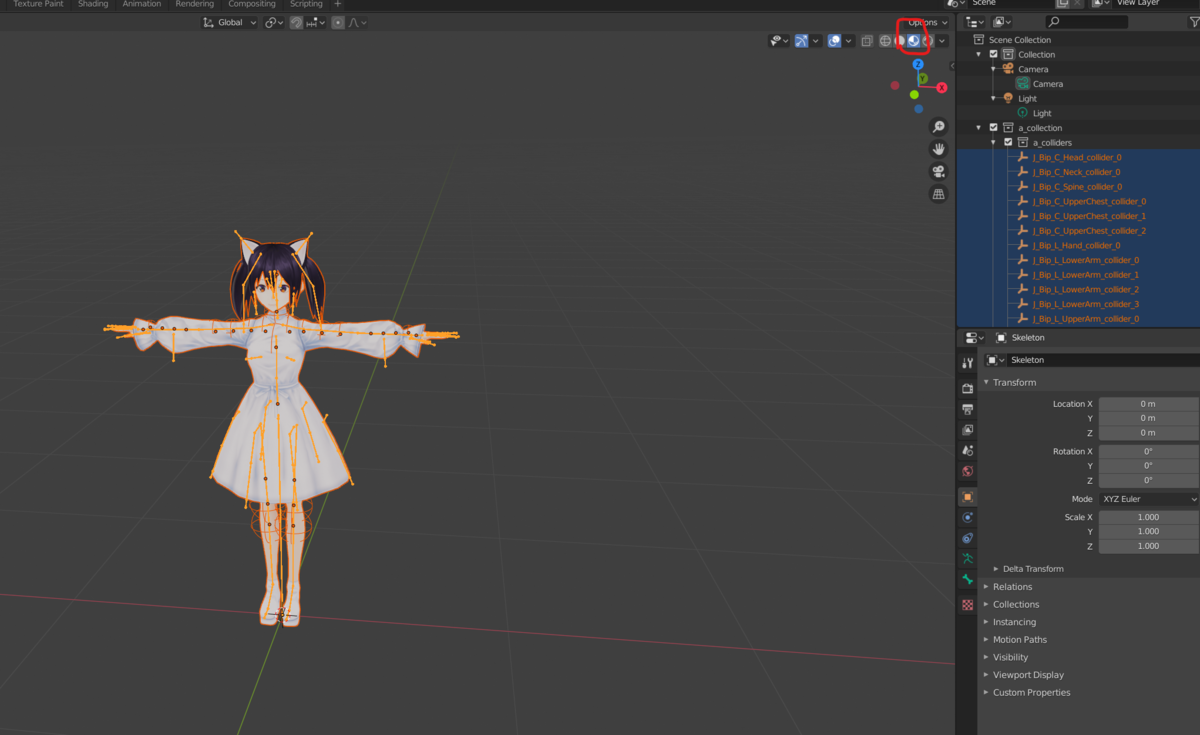This screenshot has width=1200, height=735.
Task: Click the Location X value field
Action: (1148, 404)
